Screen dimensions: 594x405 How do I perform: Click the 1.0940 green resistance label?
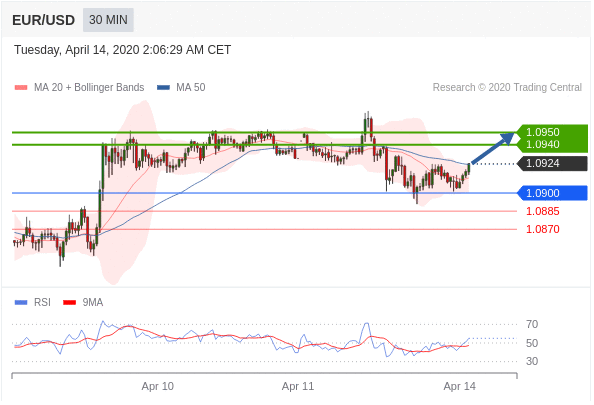click(542, 144)
